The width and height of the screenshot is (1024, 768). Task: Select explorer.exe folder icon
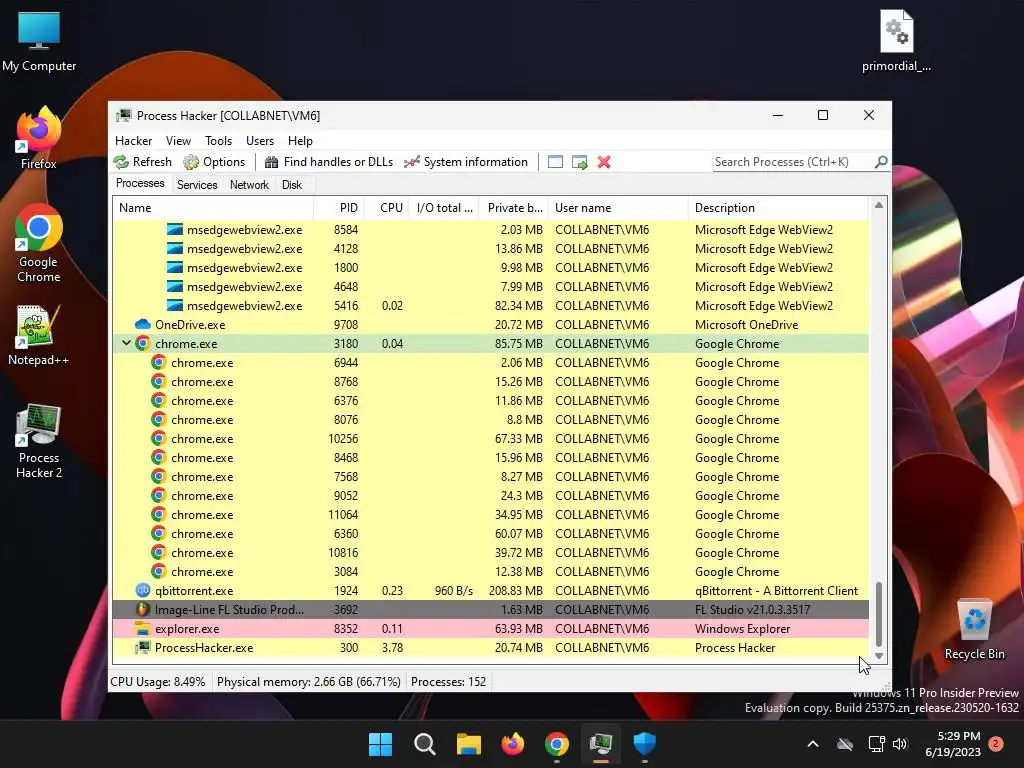coord(142,628)
